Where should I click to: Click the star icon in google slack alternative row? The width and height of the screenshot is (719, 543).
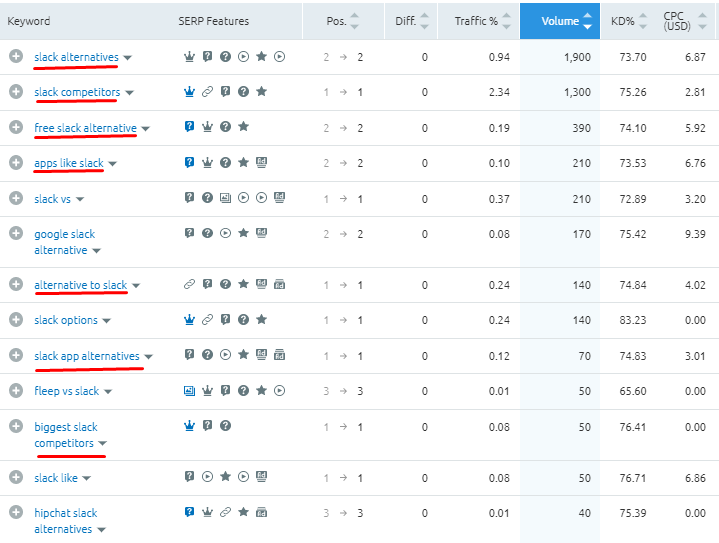click(x=243, y=233)
